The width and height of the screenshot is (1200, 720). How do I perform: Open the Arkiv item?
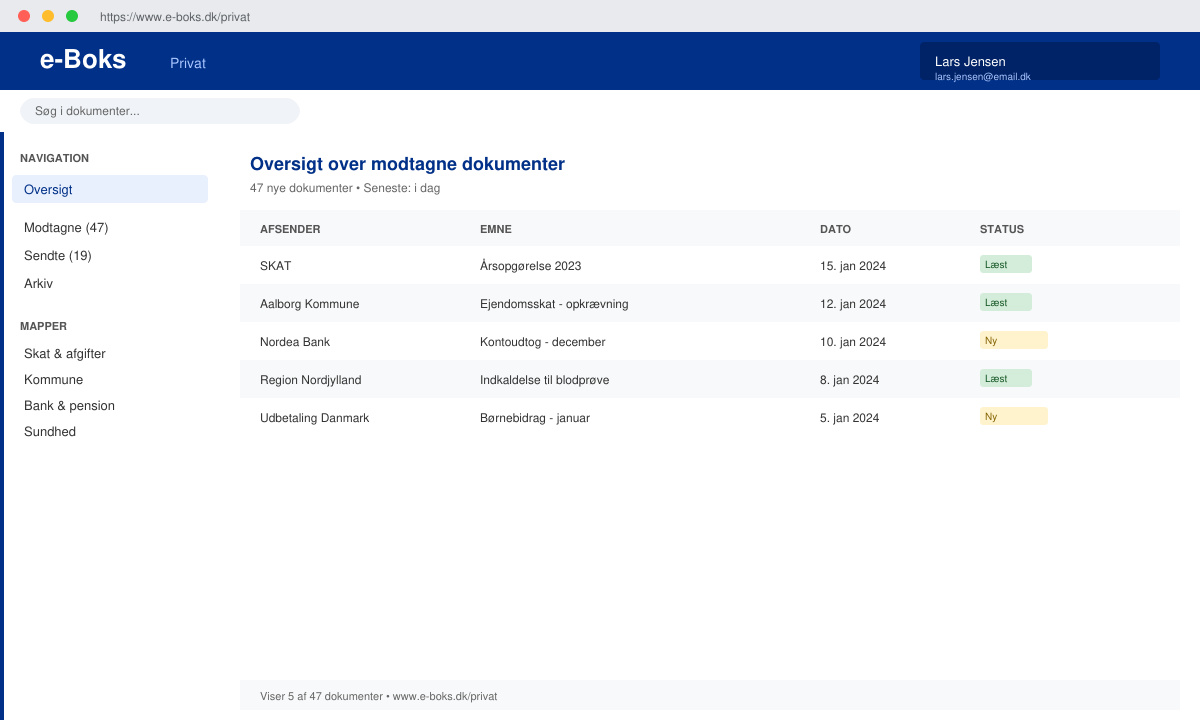click(x=38, y=284)
